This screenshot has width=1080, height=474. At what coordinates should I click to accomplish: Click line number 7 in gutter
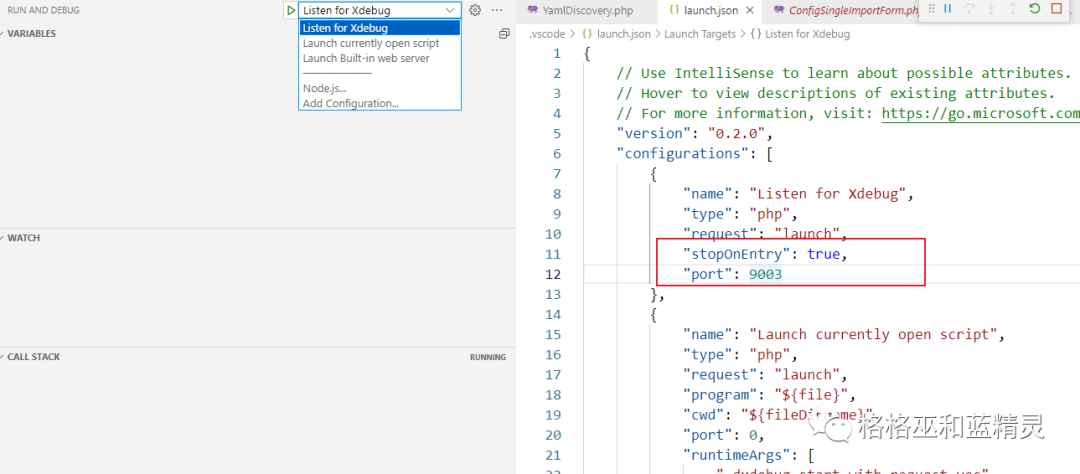coord(557,174)
